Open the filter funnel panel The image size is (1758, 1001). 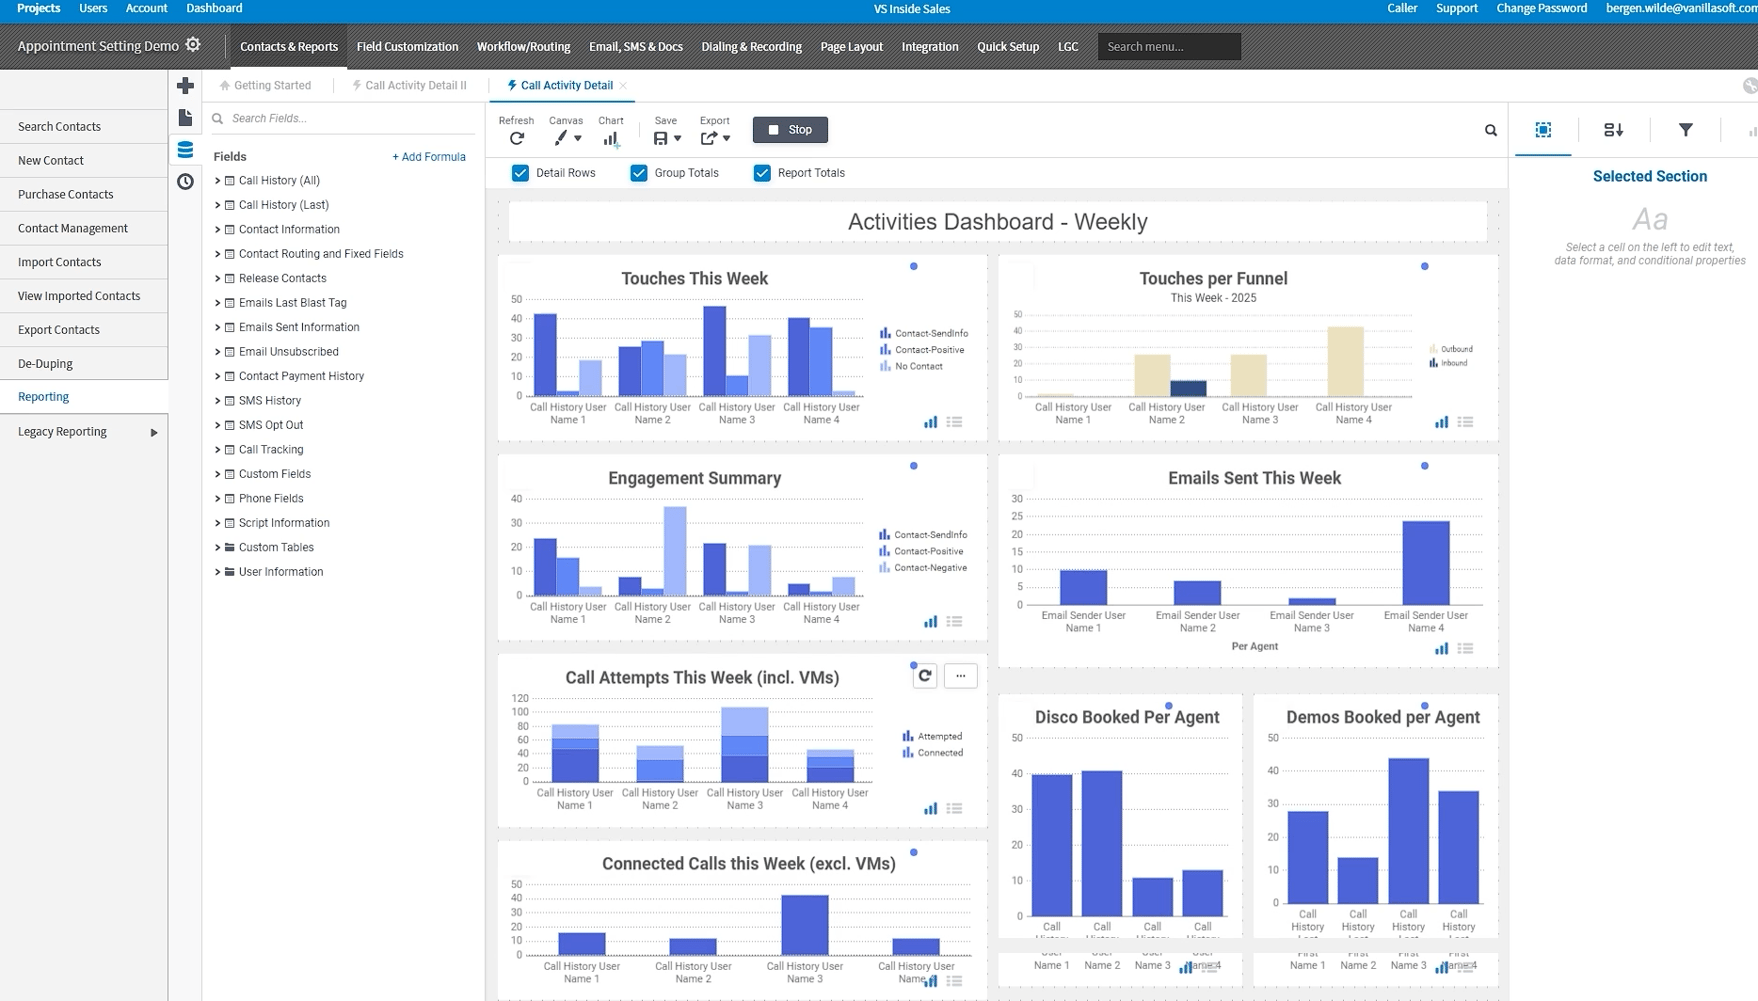click(1686, 129)
